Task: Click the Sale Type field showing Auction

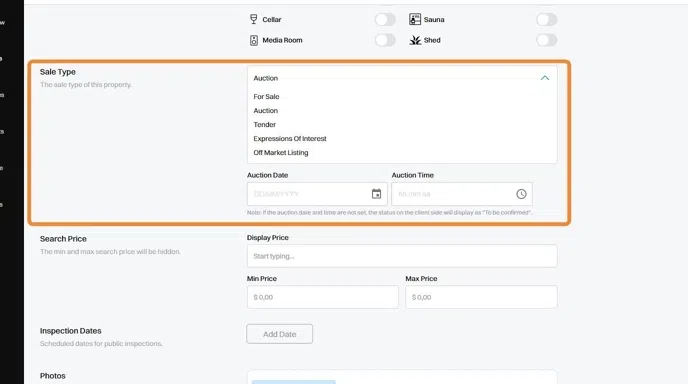Action: coord(402,78)
